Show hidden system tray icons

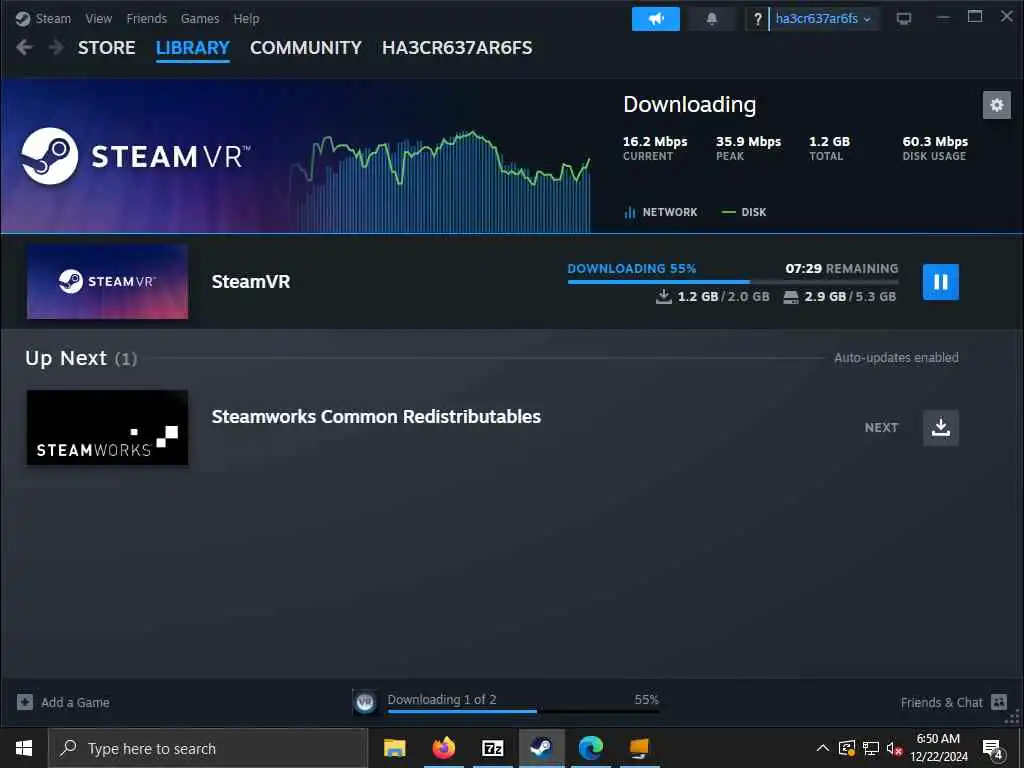click(x=823, y=748)
